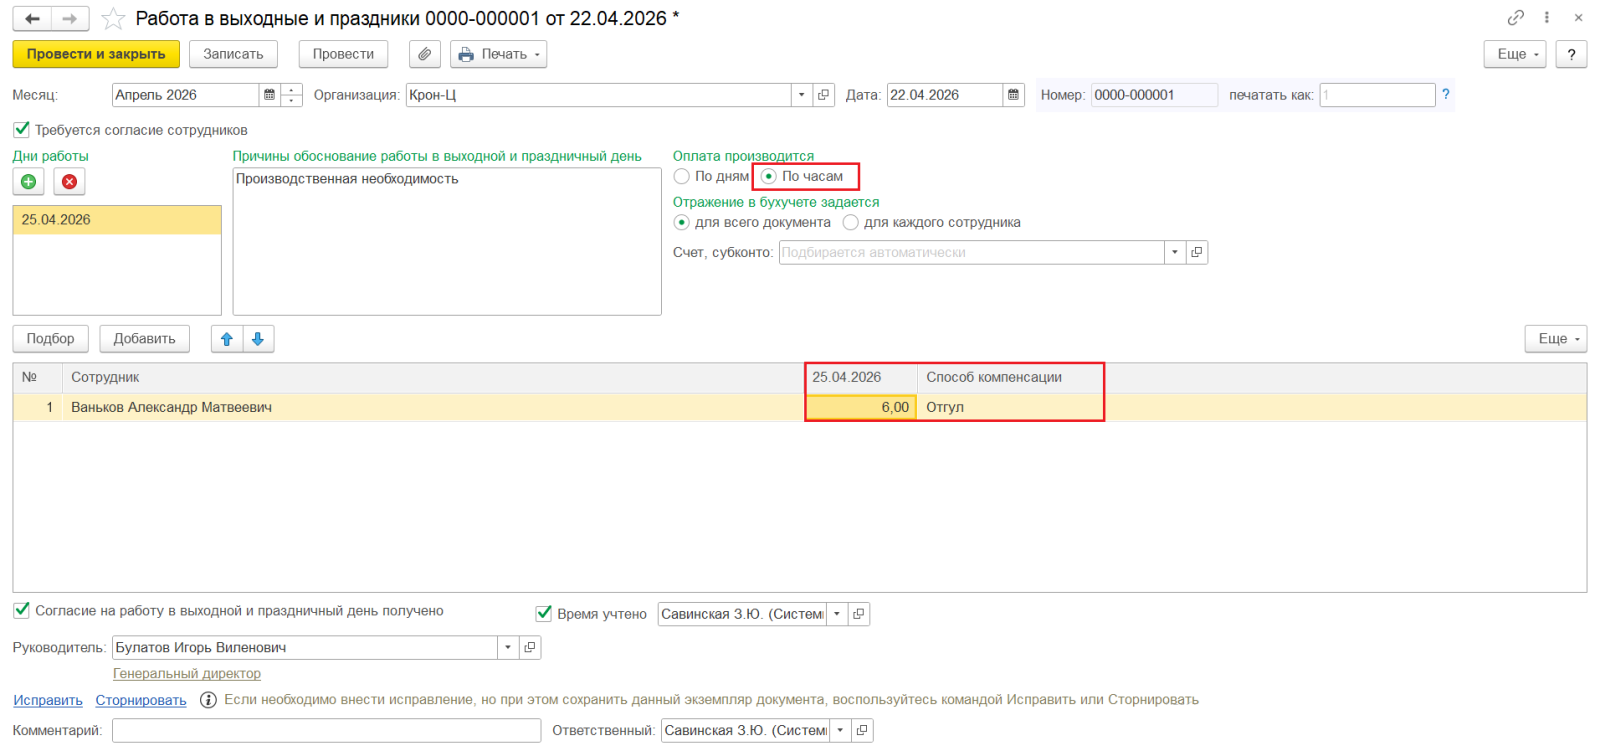Open the calendar for the Дата field
The height and width of the screenshot is (751, 1600).
1013,95
